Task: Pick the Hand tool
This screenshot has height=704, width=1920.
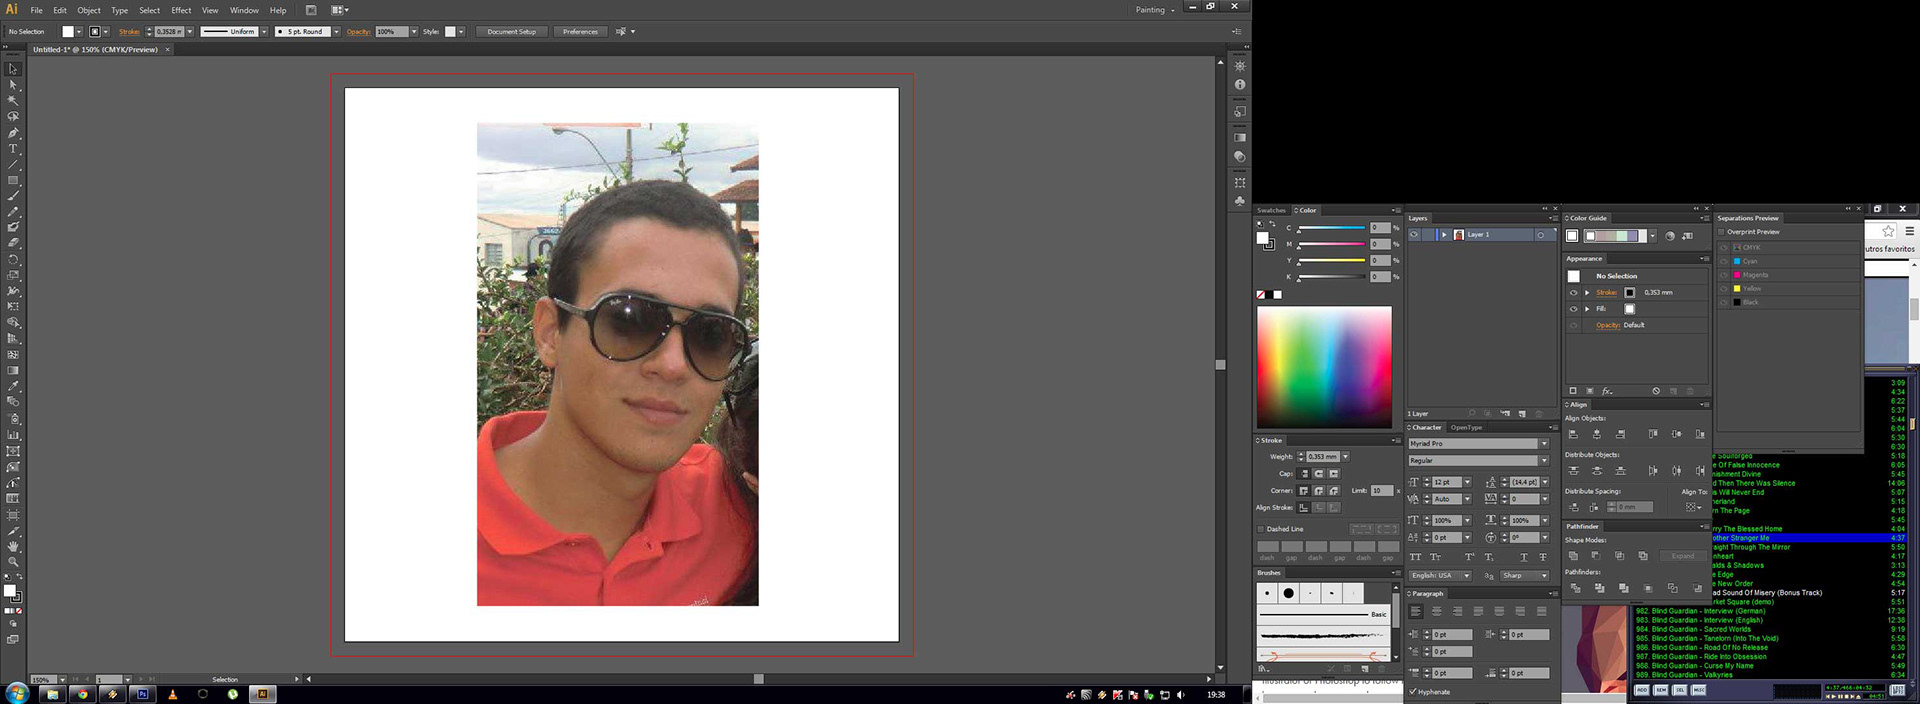Action: tap(13, 546)
